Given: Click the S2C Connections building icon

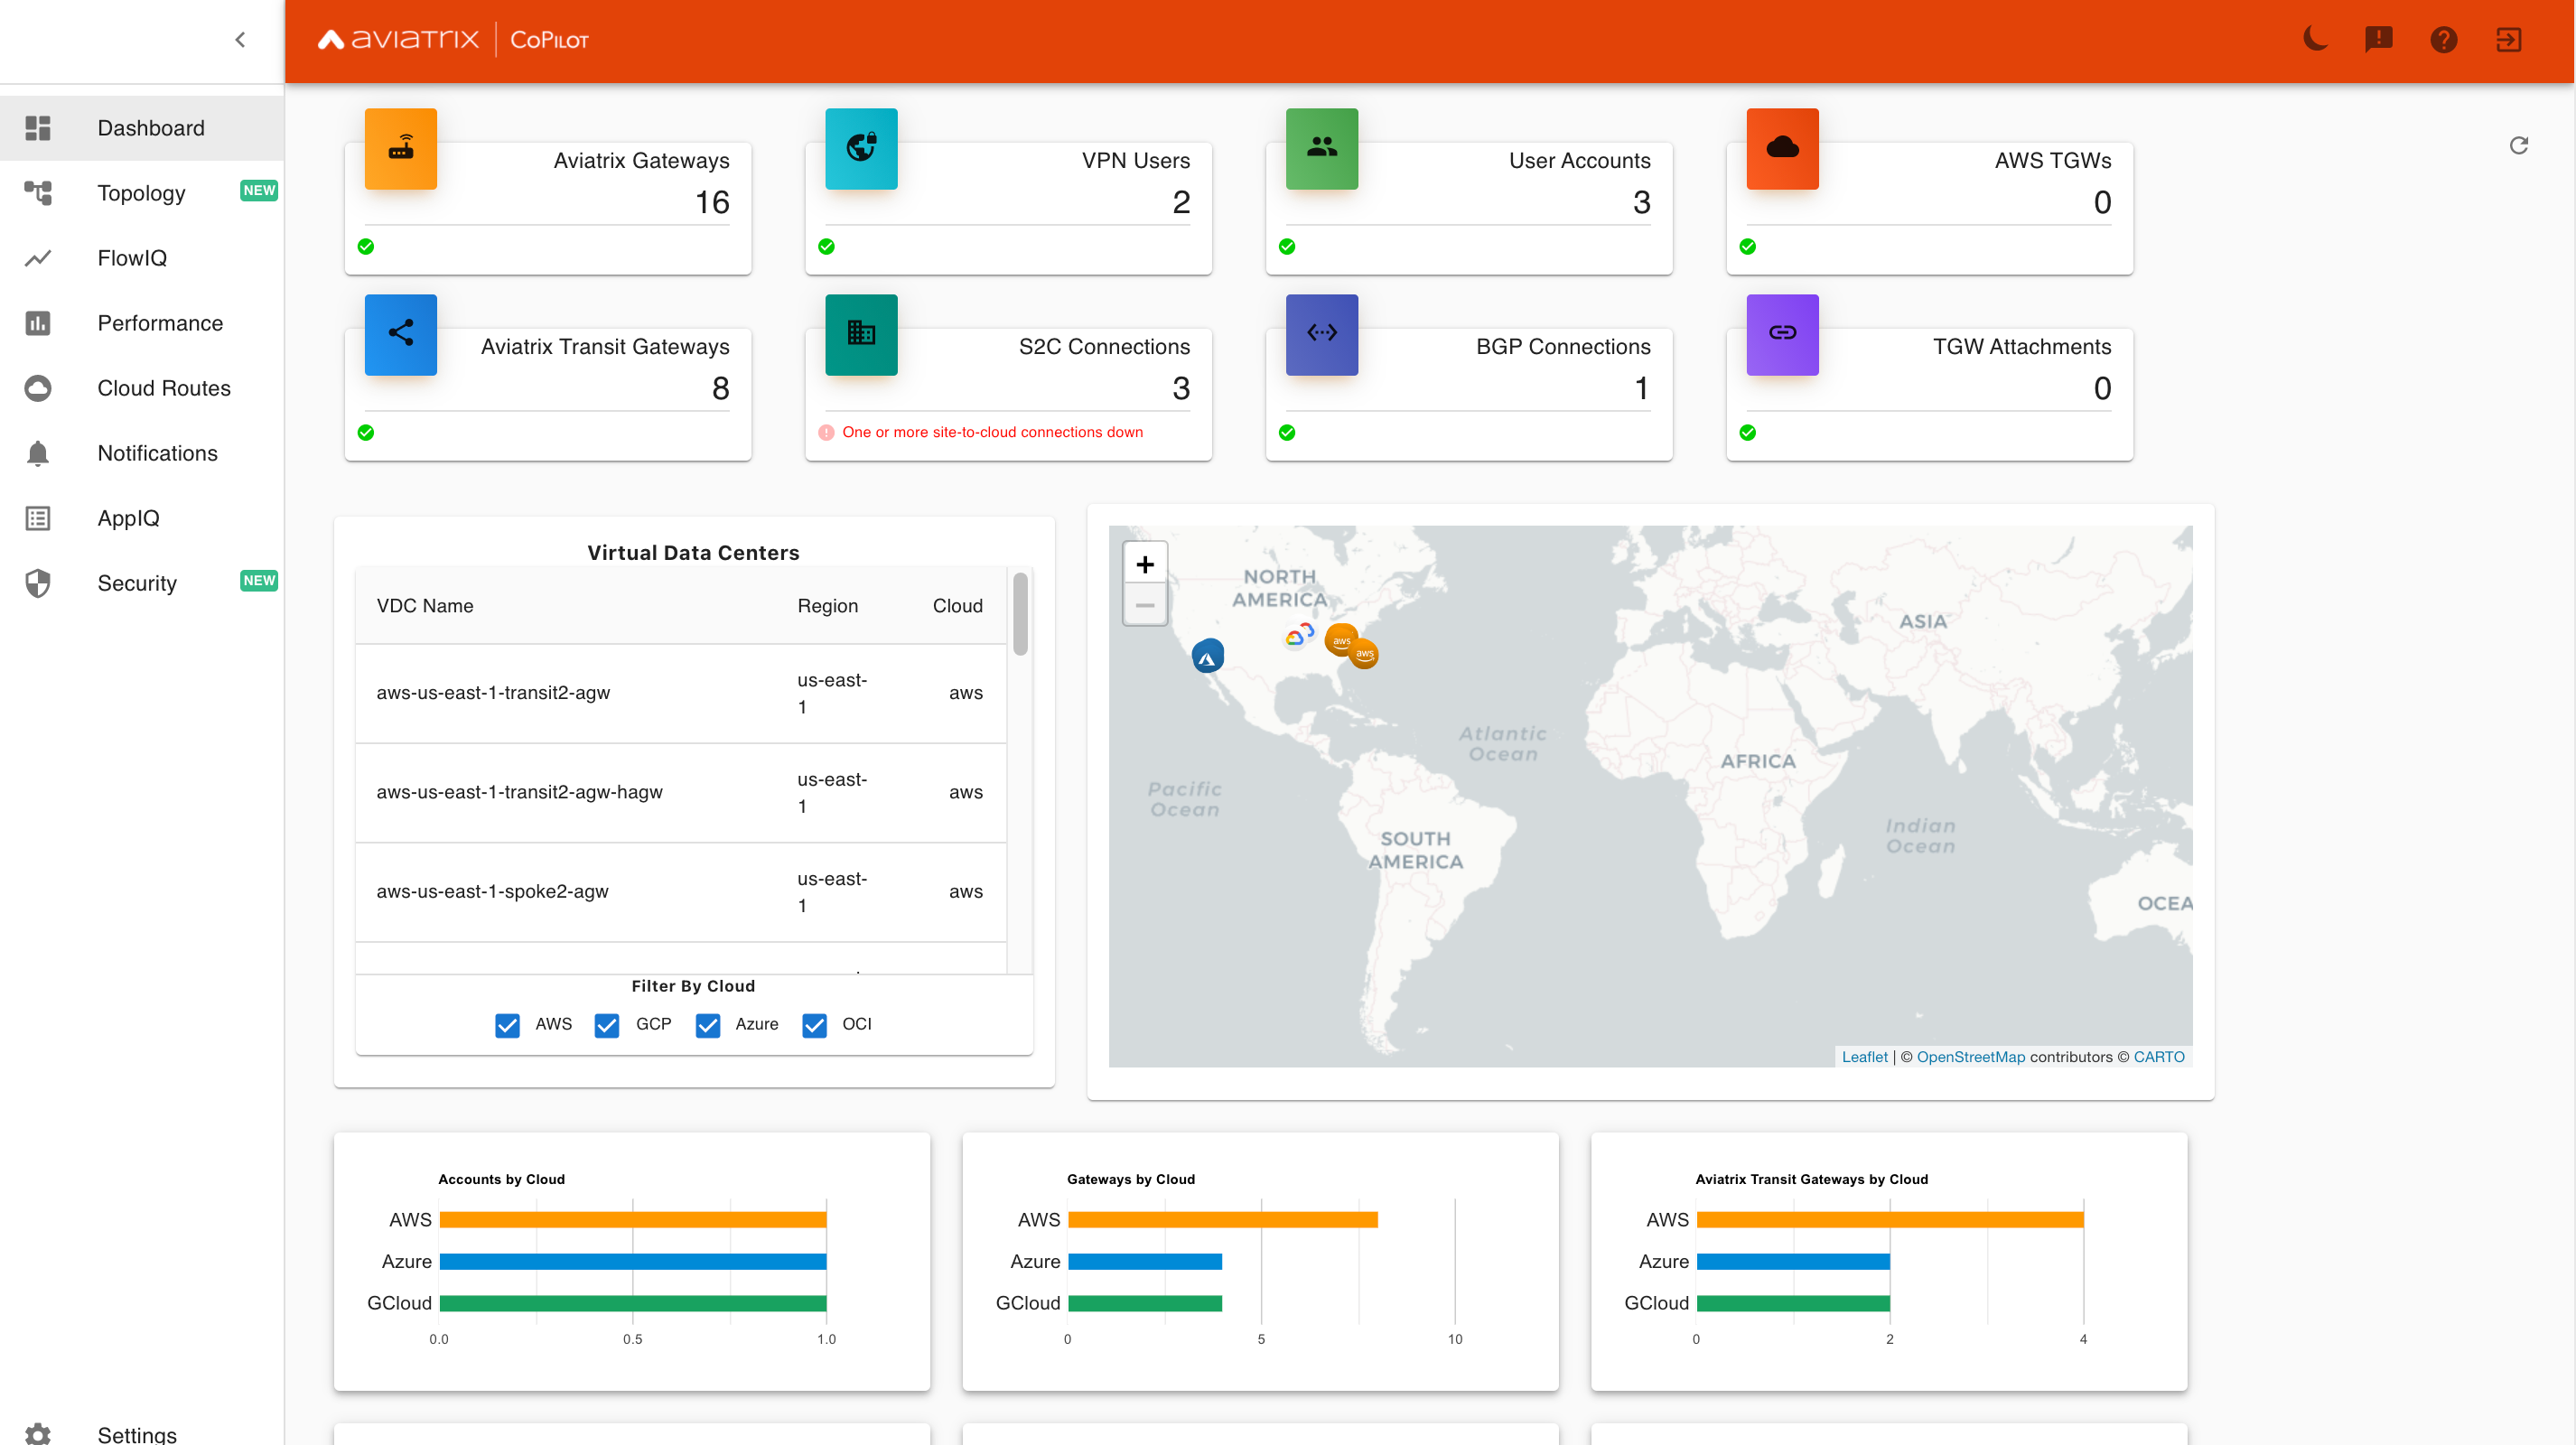Looking at the screenshot, I should point(861,335).
